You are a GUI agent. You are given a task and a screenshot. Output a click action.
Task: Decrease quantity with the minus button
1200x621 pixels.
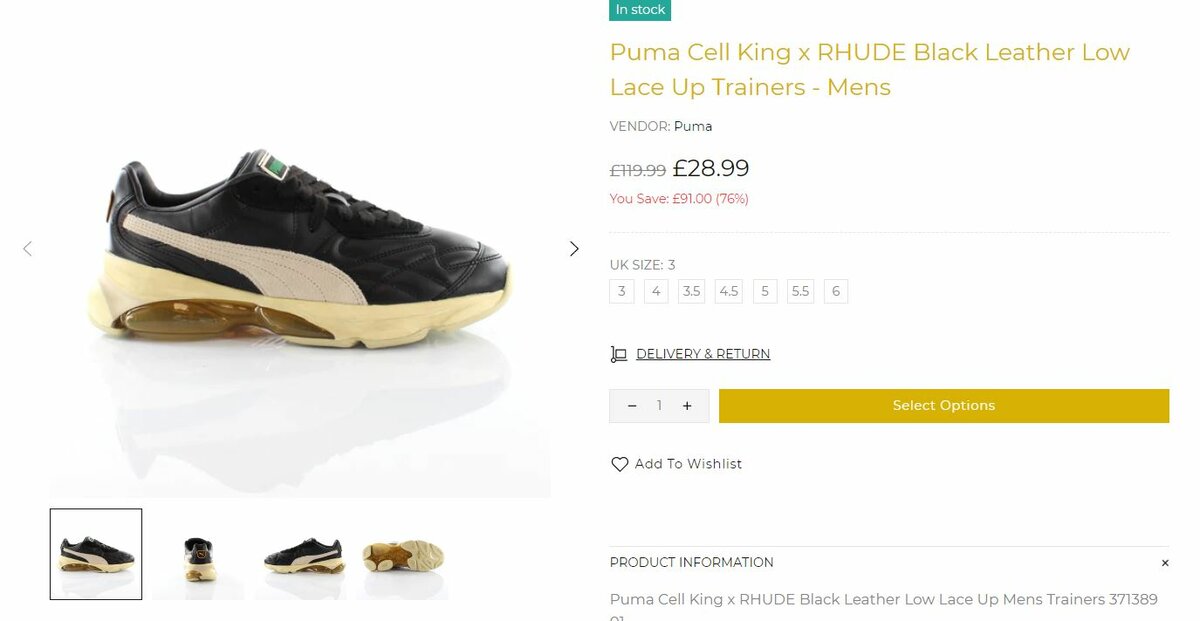pyautogui.click(x=632, y=406)
